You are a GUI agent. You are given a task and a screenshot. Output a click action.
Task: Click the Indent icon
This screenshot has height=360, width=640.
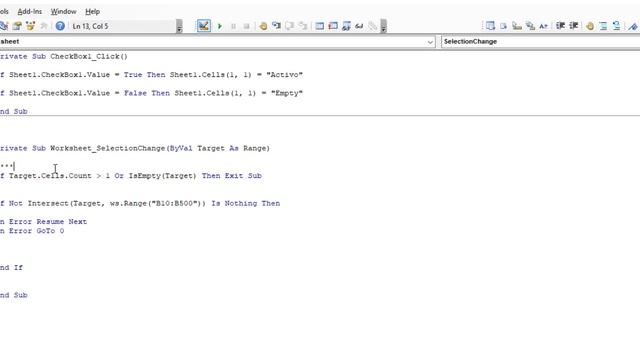560,26
